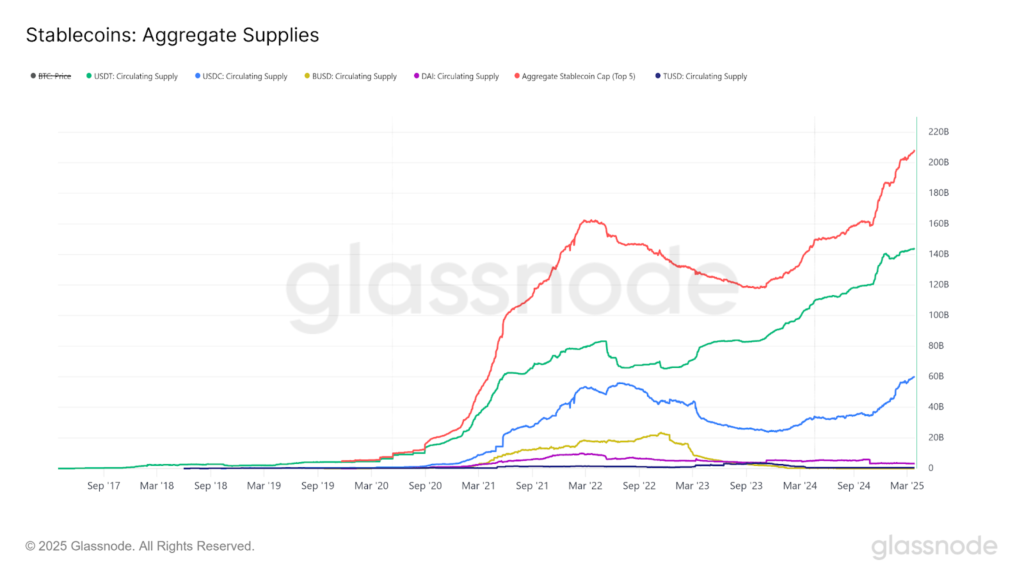Screen dimensions: 1024x576
Task: Toggle USDT: Circulating Supply series visibility
Action: [x=137, y=76]
